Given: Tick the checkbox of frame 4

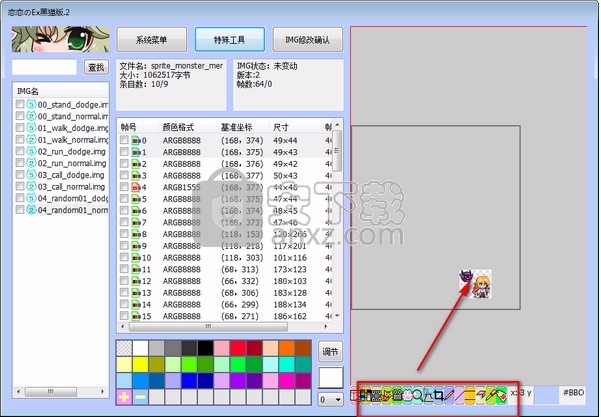Looking at the screenshot, I should (x=124, y=187).
